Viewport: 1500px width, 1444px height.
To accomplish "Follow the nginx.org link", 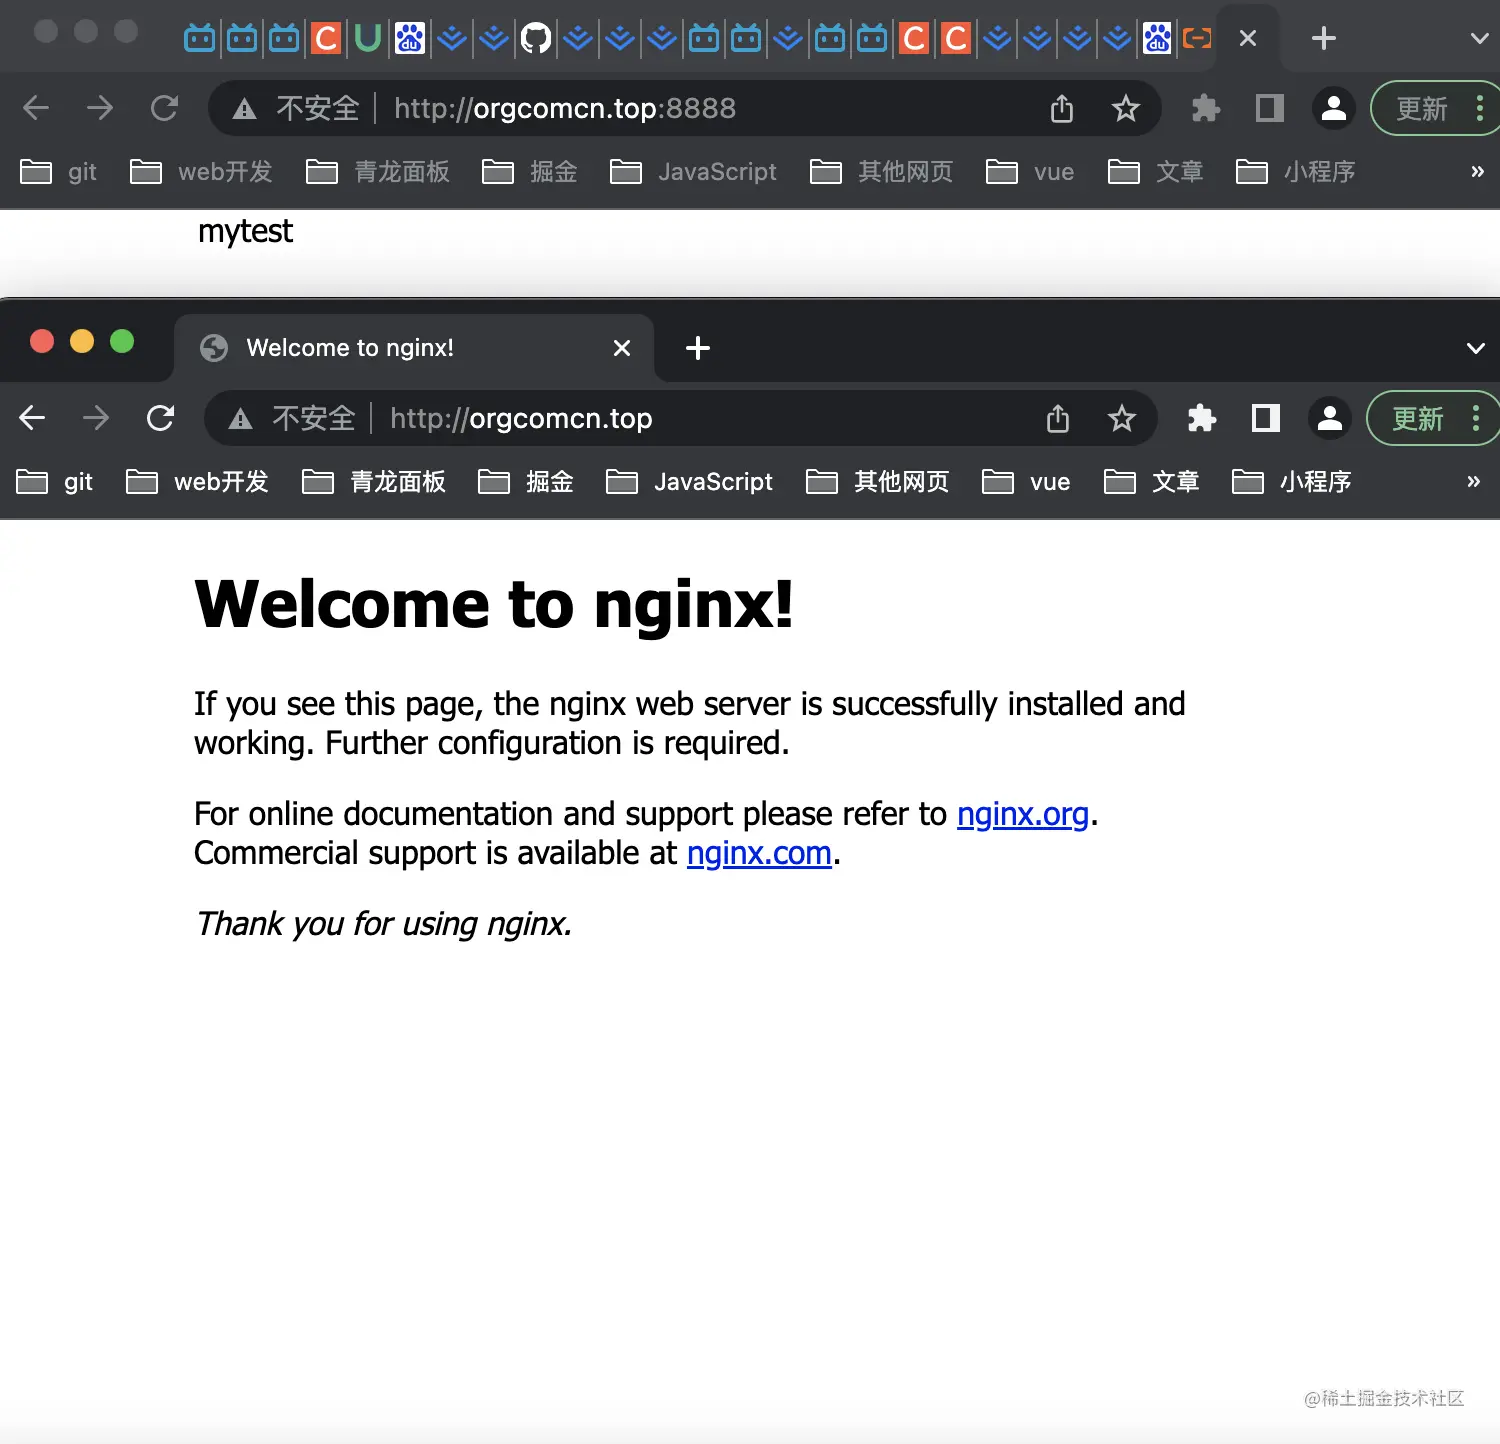I will pyautogui.click(x=1022, y=814).
